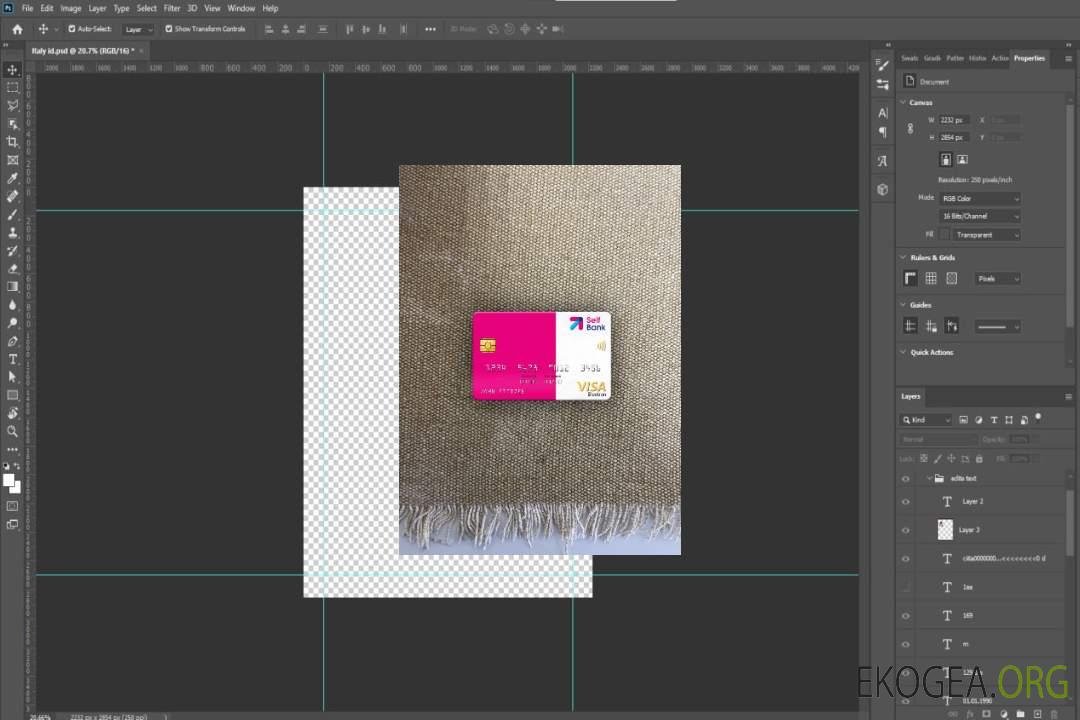
Task: Click the foreground color swatch
Action: [x=9, y=481]
